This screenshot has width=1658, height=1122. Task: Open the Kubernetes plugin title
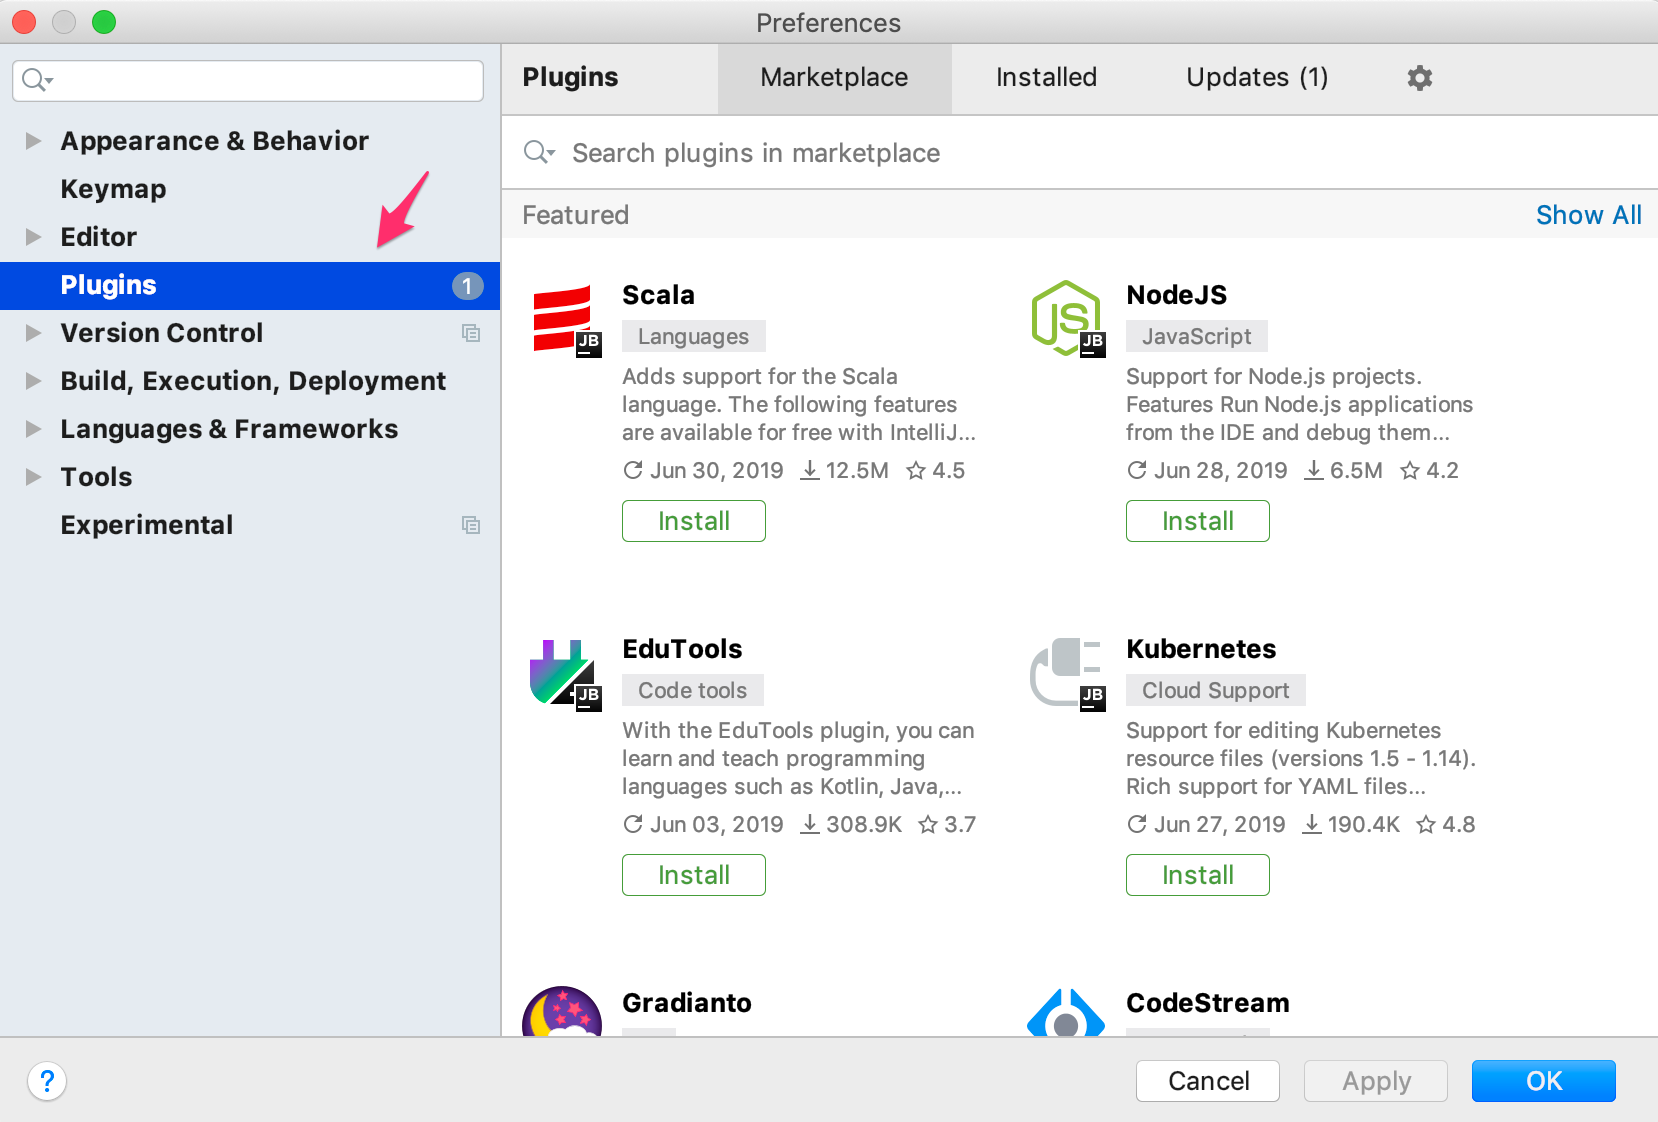(1201, 649)
